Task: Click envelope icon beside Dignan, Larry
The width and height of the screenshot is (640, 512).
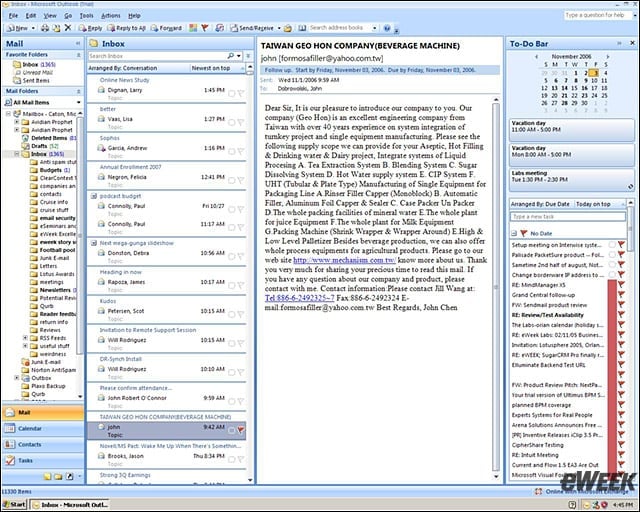Action: tap(101, 90)
